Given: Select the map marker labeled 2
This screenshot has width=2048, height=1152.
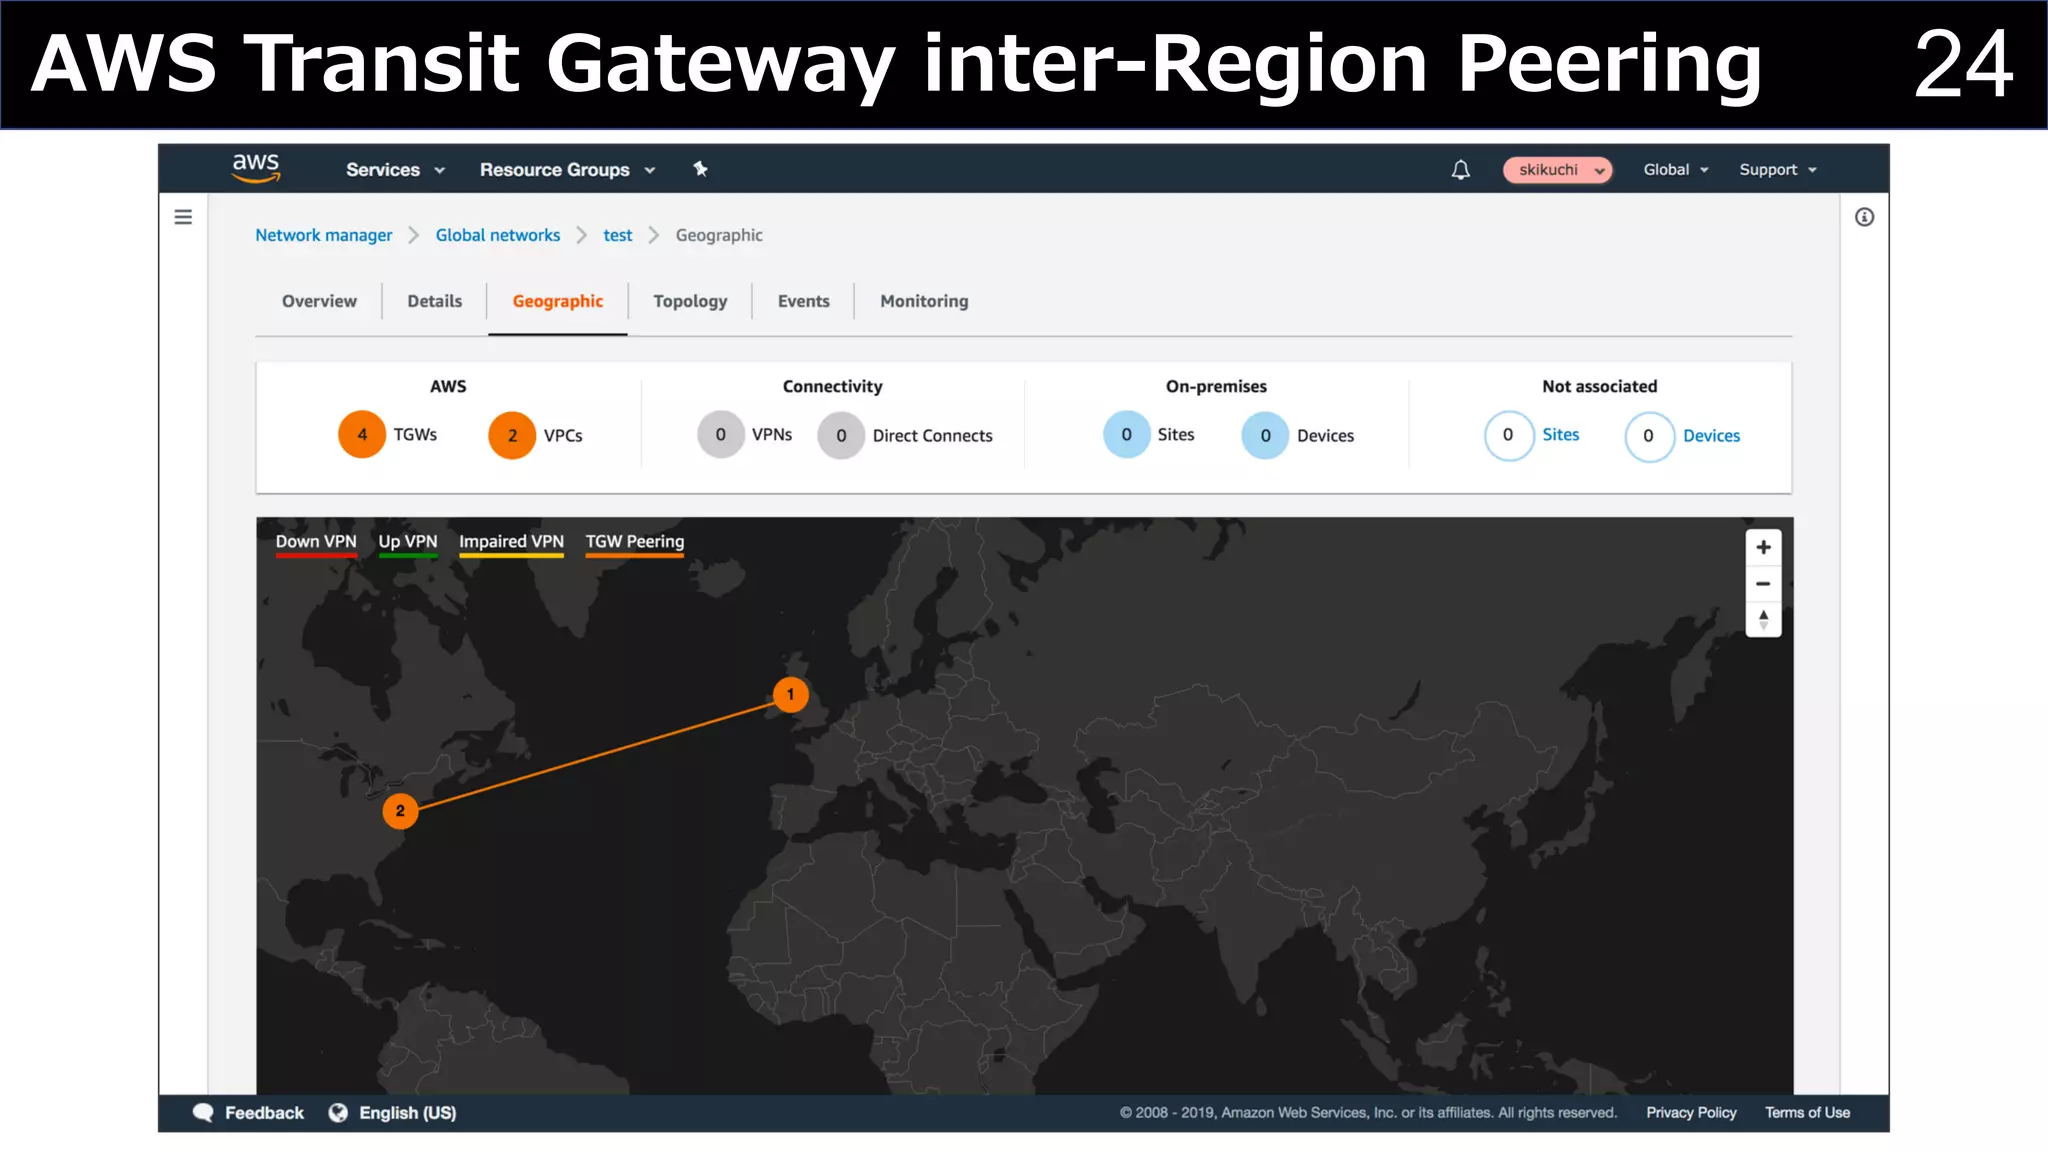Looking at the screenshot, I should coord(400,810).
